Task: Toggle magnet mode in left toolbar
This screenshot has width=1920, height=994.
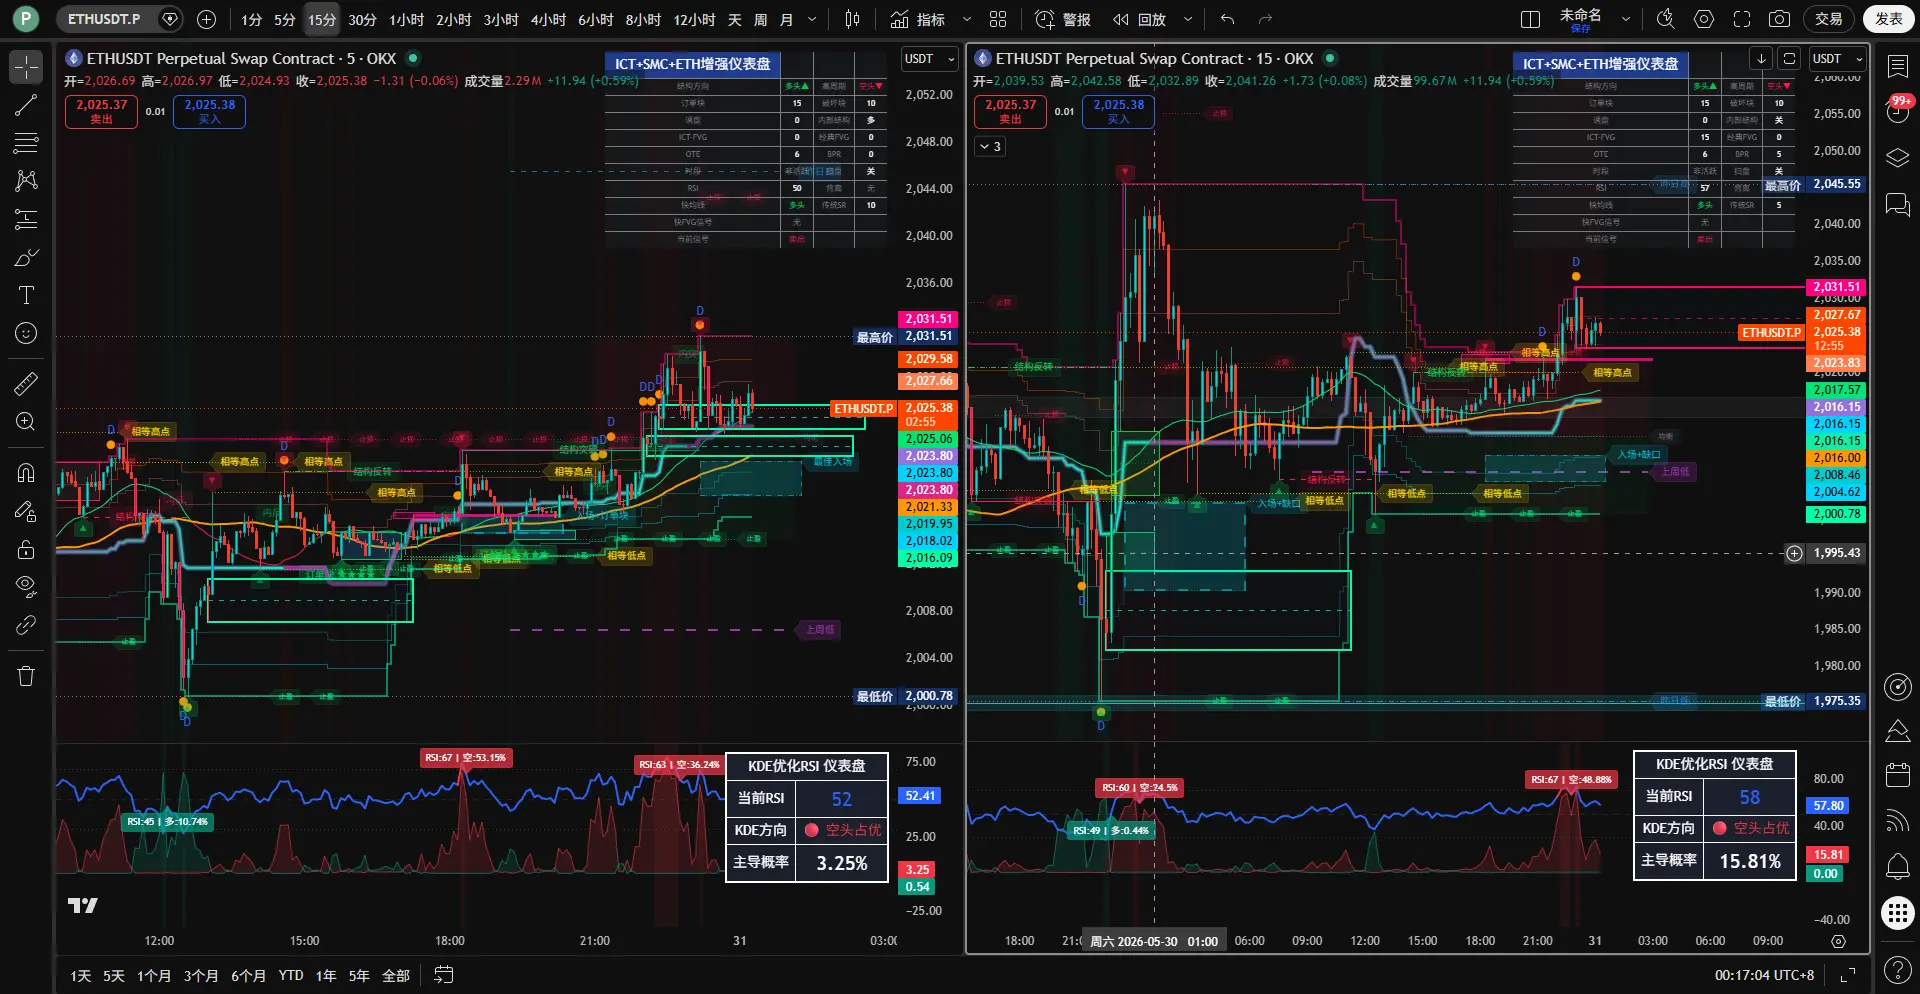Action: (26, 473)
